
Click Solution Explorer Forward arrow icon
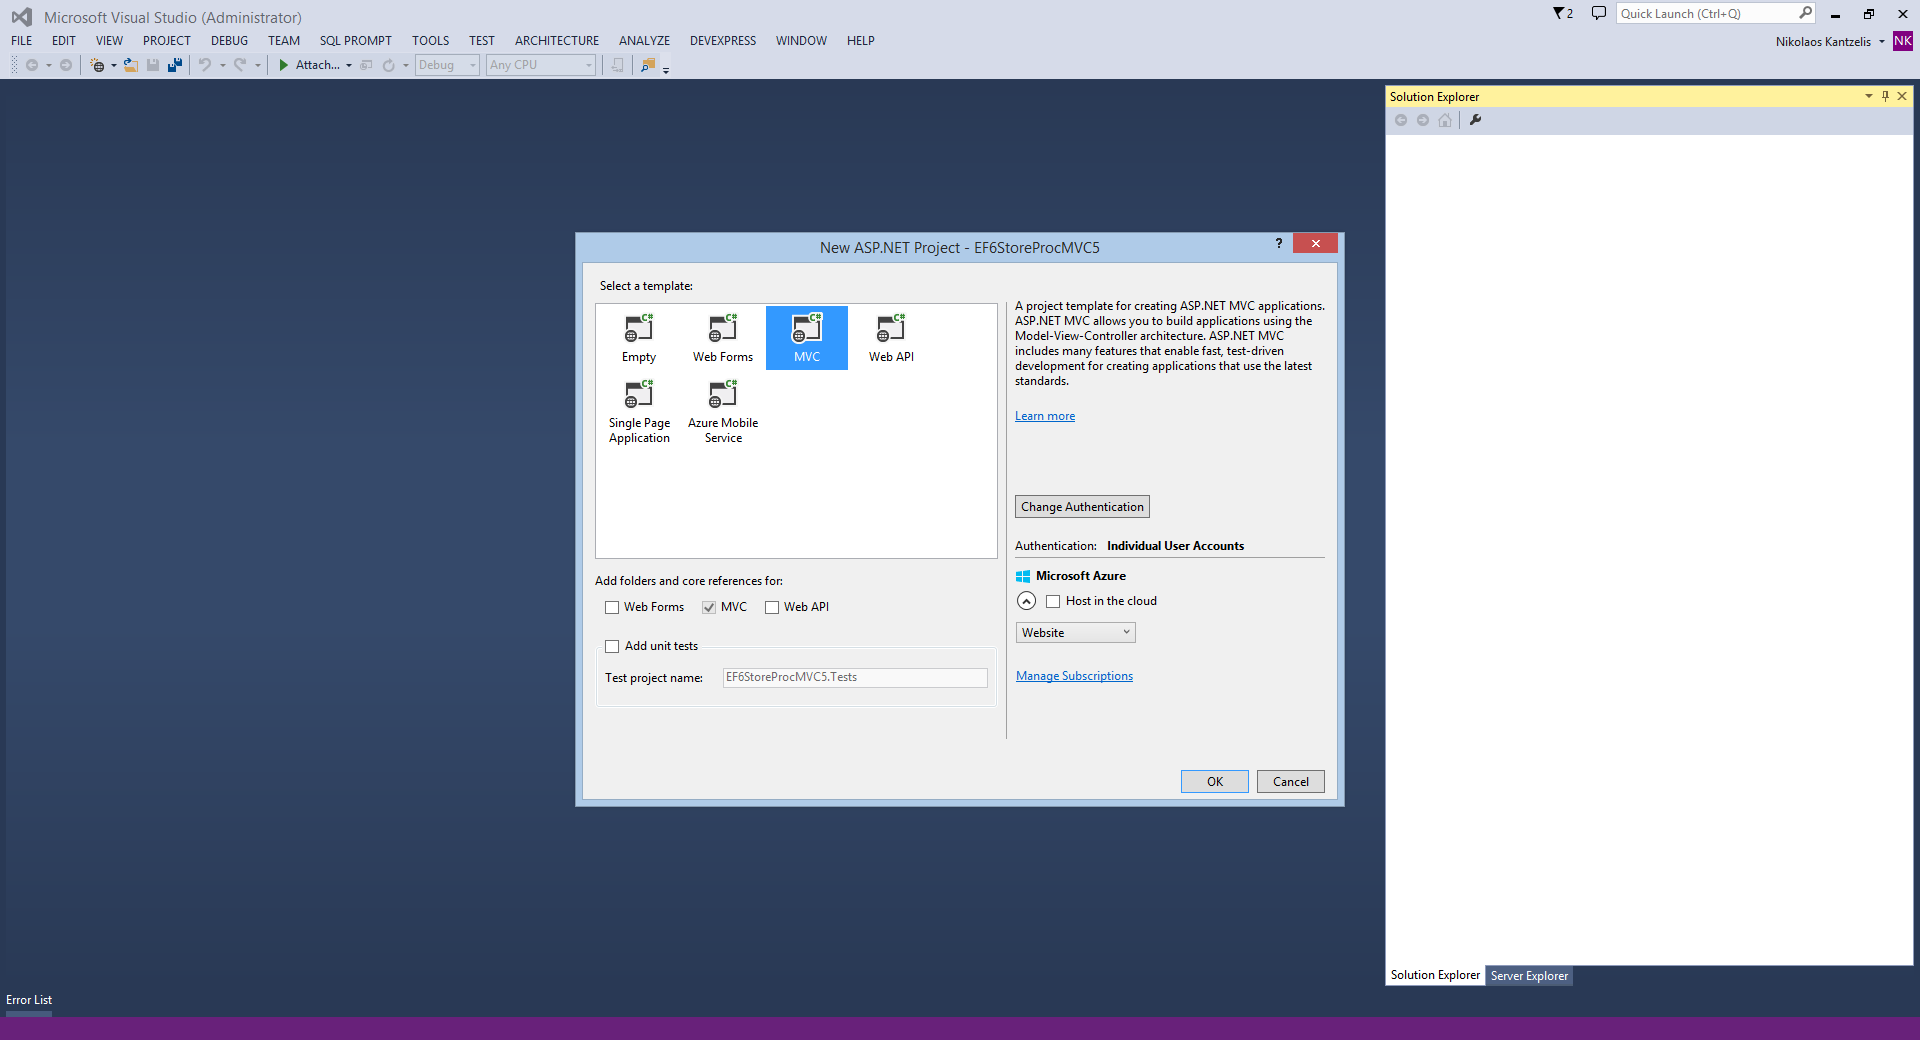point(1423,120)
